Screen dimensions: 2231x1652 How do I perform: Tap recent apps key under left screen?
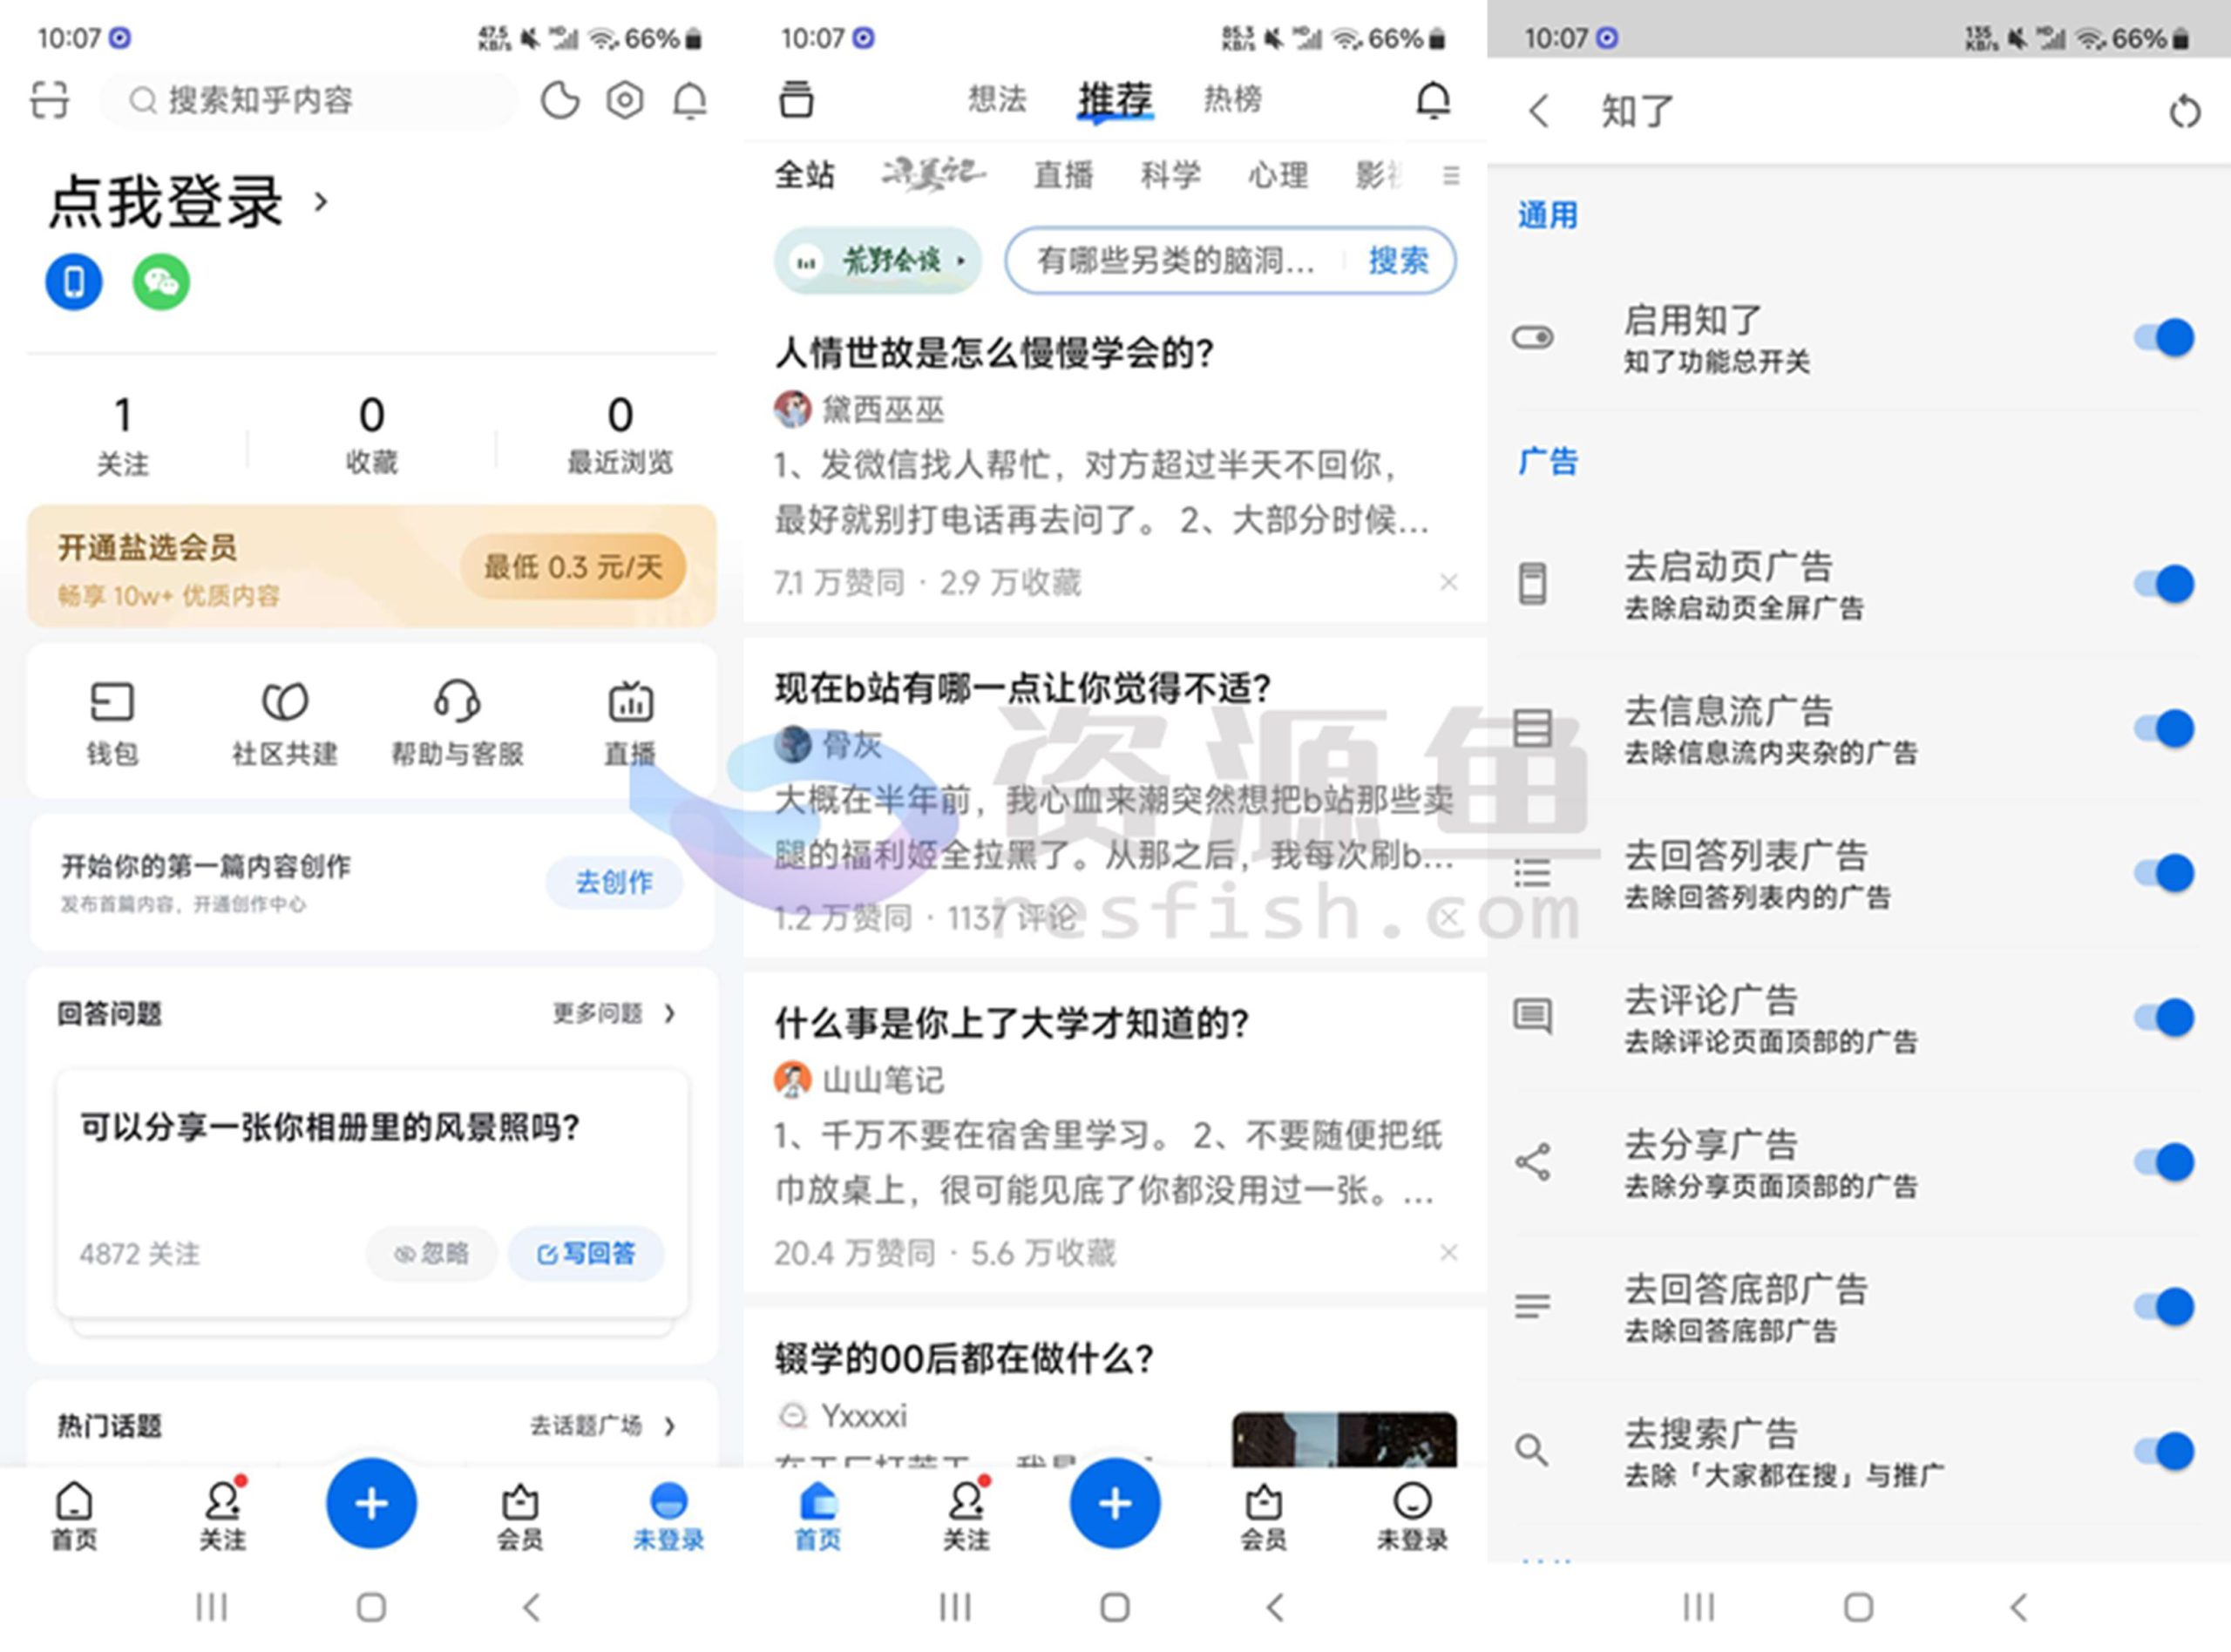pos(211,1607)
